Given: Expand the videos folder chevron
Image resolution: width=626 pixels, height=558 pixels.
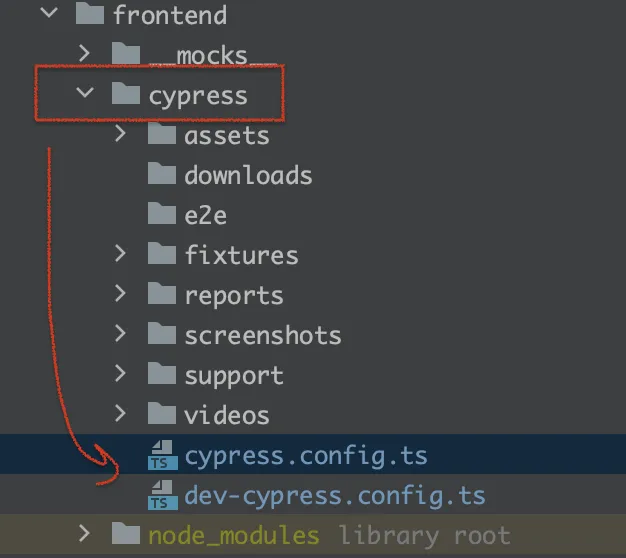Looking at the screenshot, I should coord(120,413).
